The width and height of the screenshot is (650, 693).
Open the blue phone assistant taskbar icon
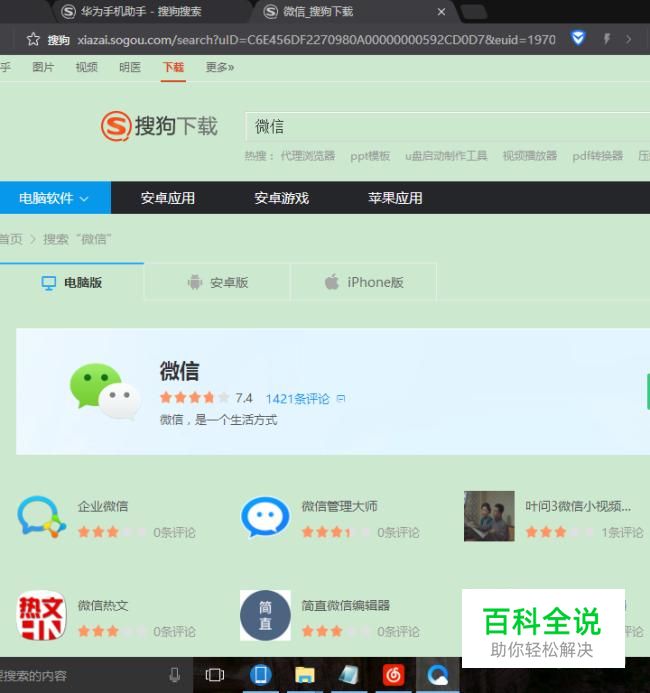[261, 675]
